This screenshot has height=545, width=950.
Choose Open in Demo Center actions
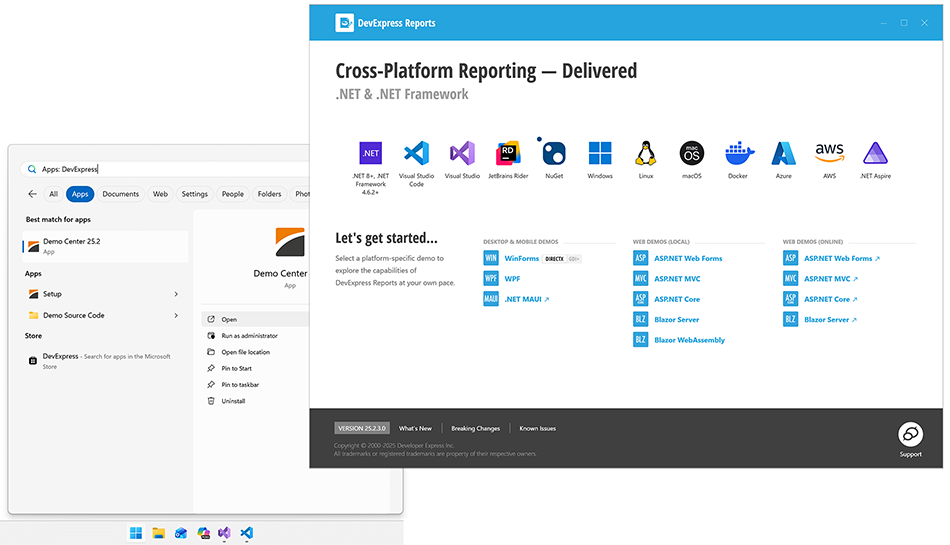pos(257,319)
